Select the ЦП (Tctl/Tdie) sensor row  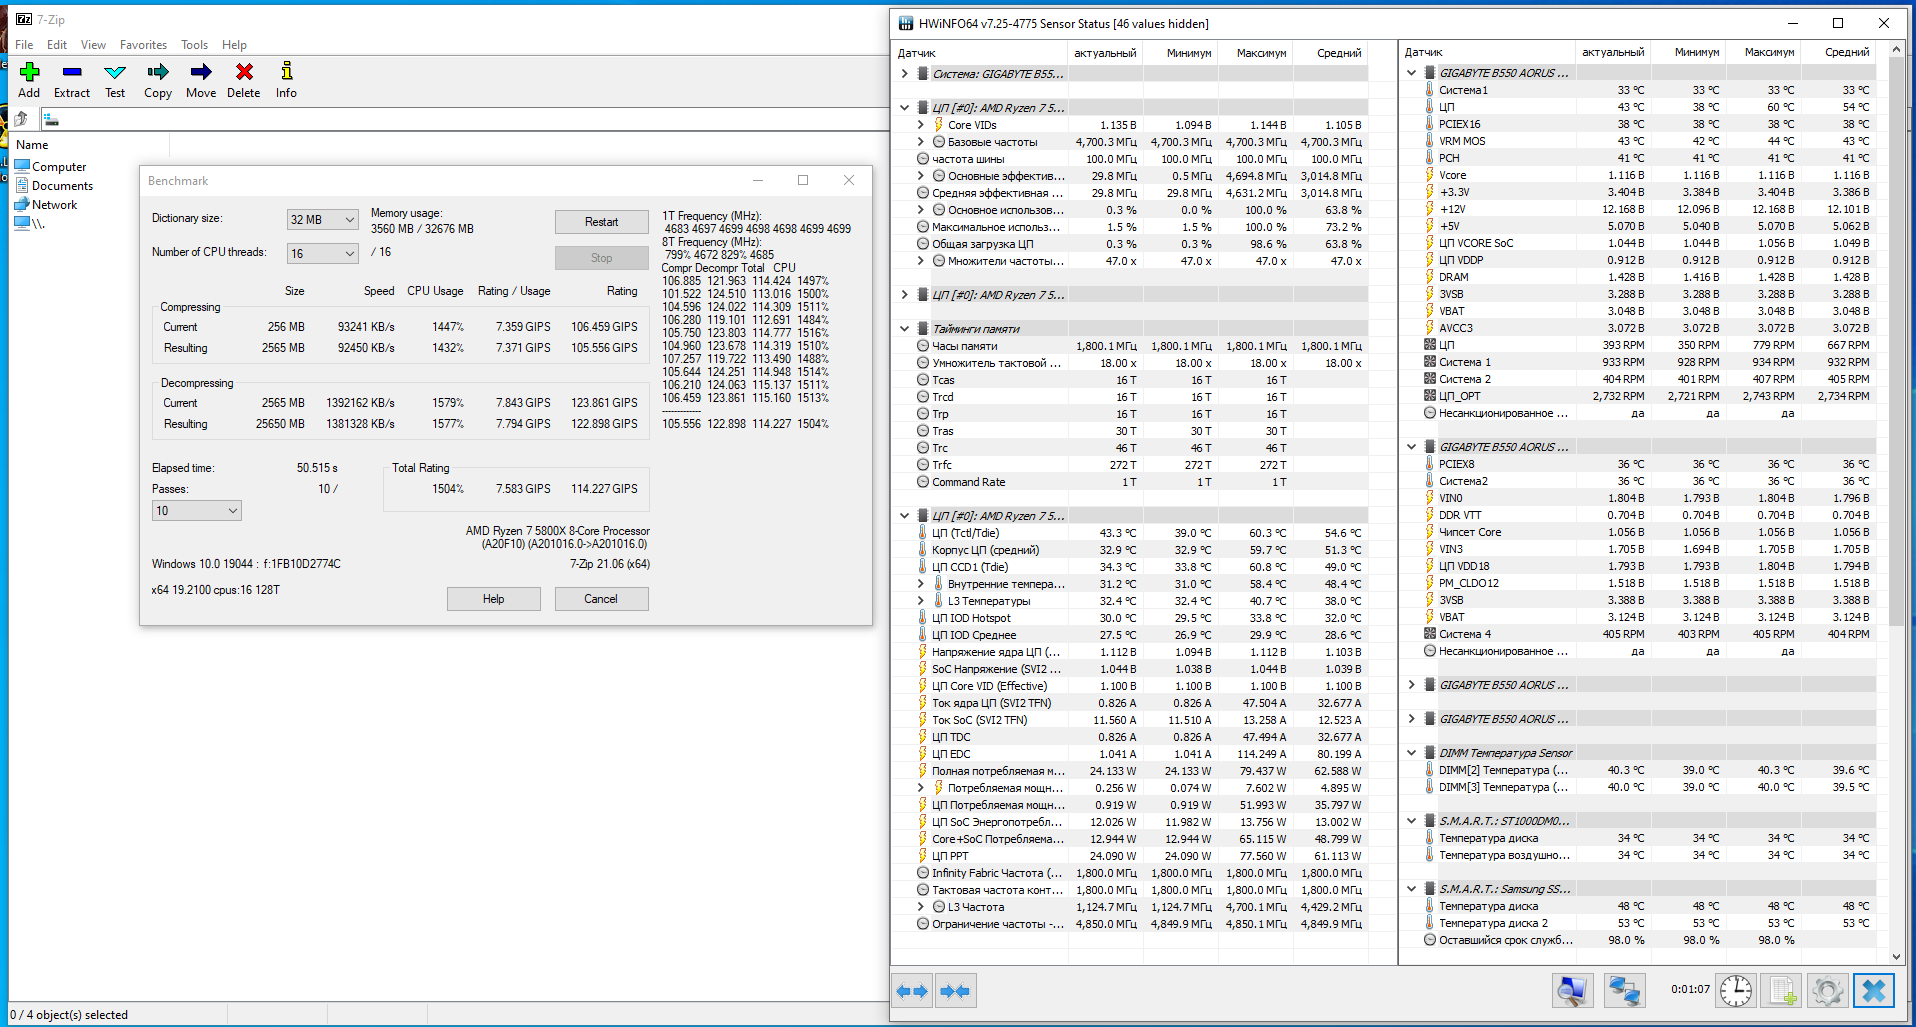(1131, 533)
